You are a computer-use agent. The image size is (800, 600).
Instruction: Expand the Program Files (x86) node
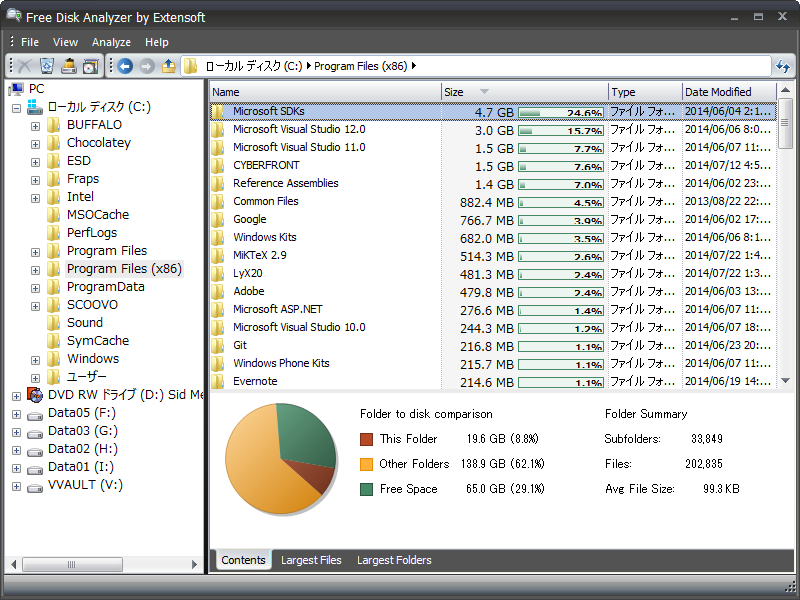35,270
